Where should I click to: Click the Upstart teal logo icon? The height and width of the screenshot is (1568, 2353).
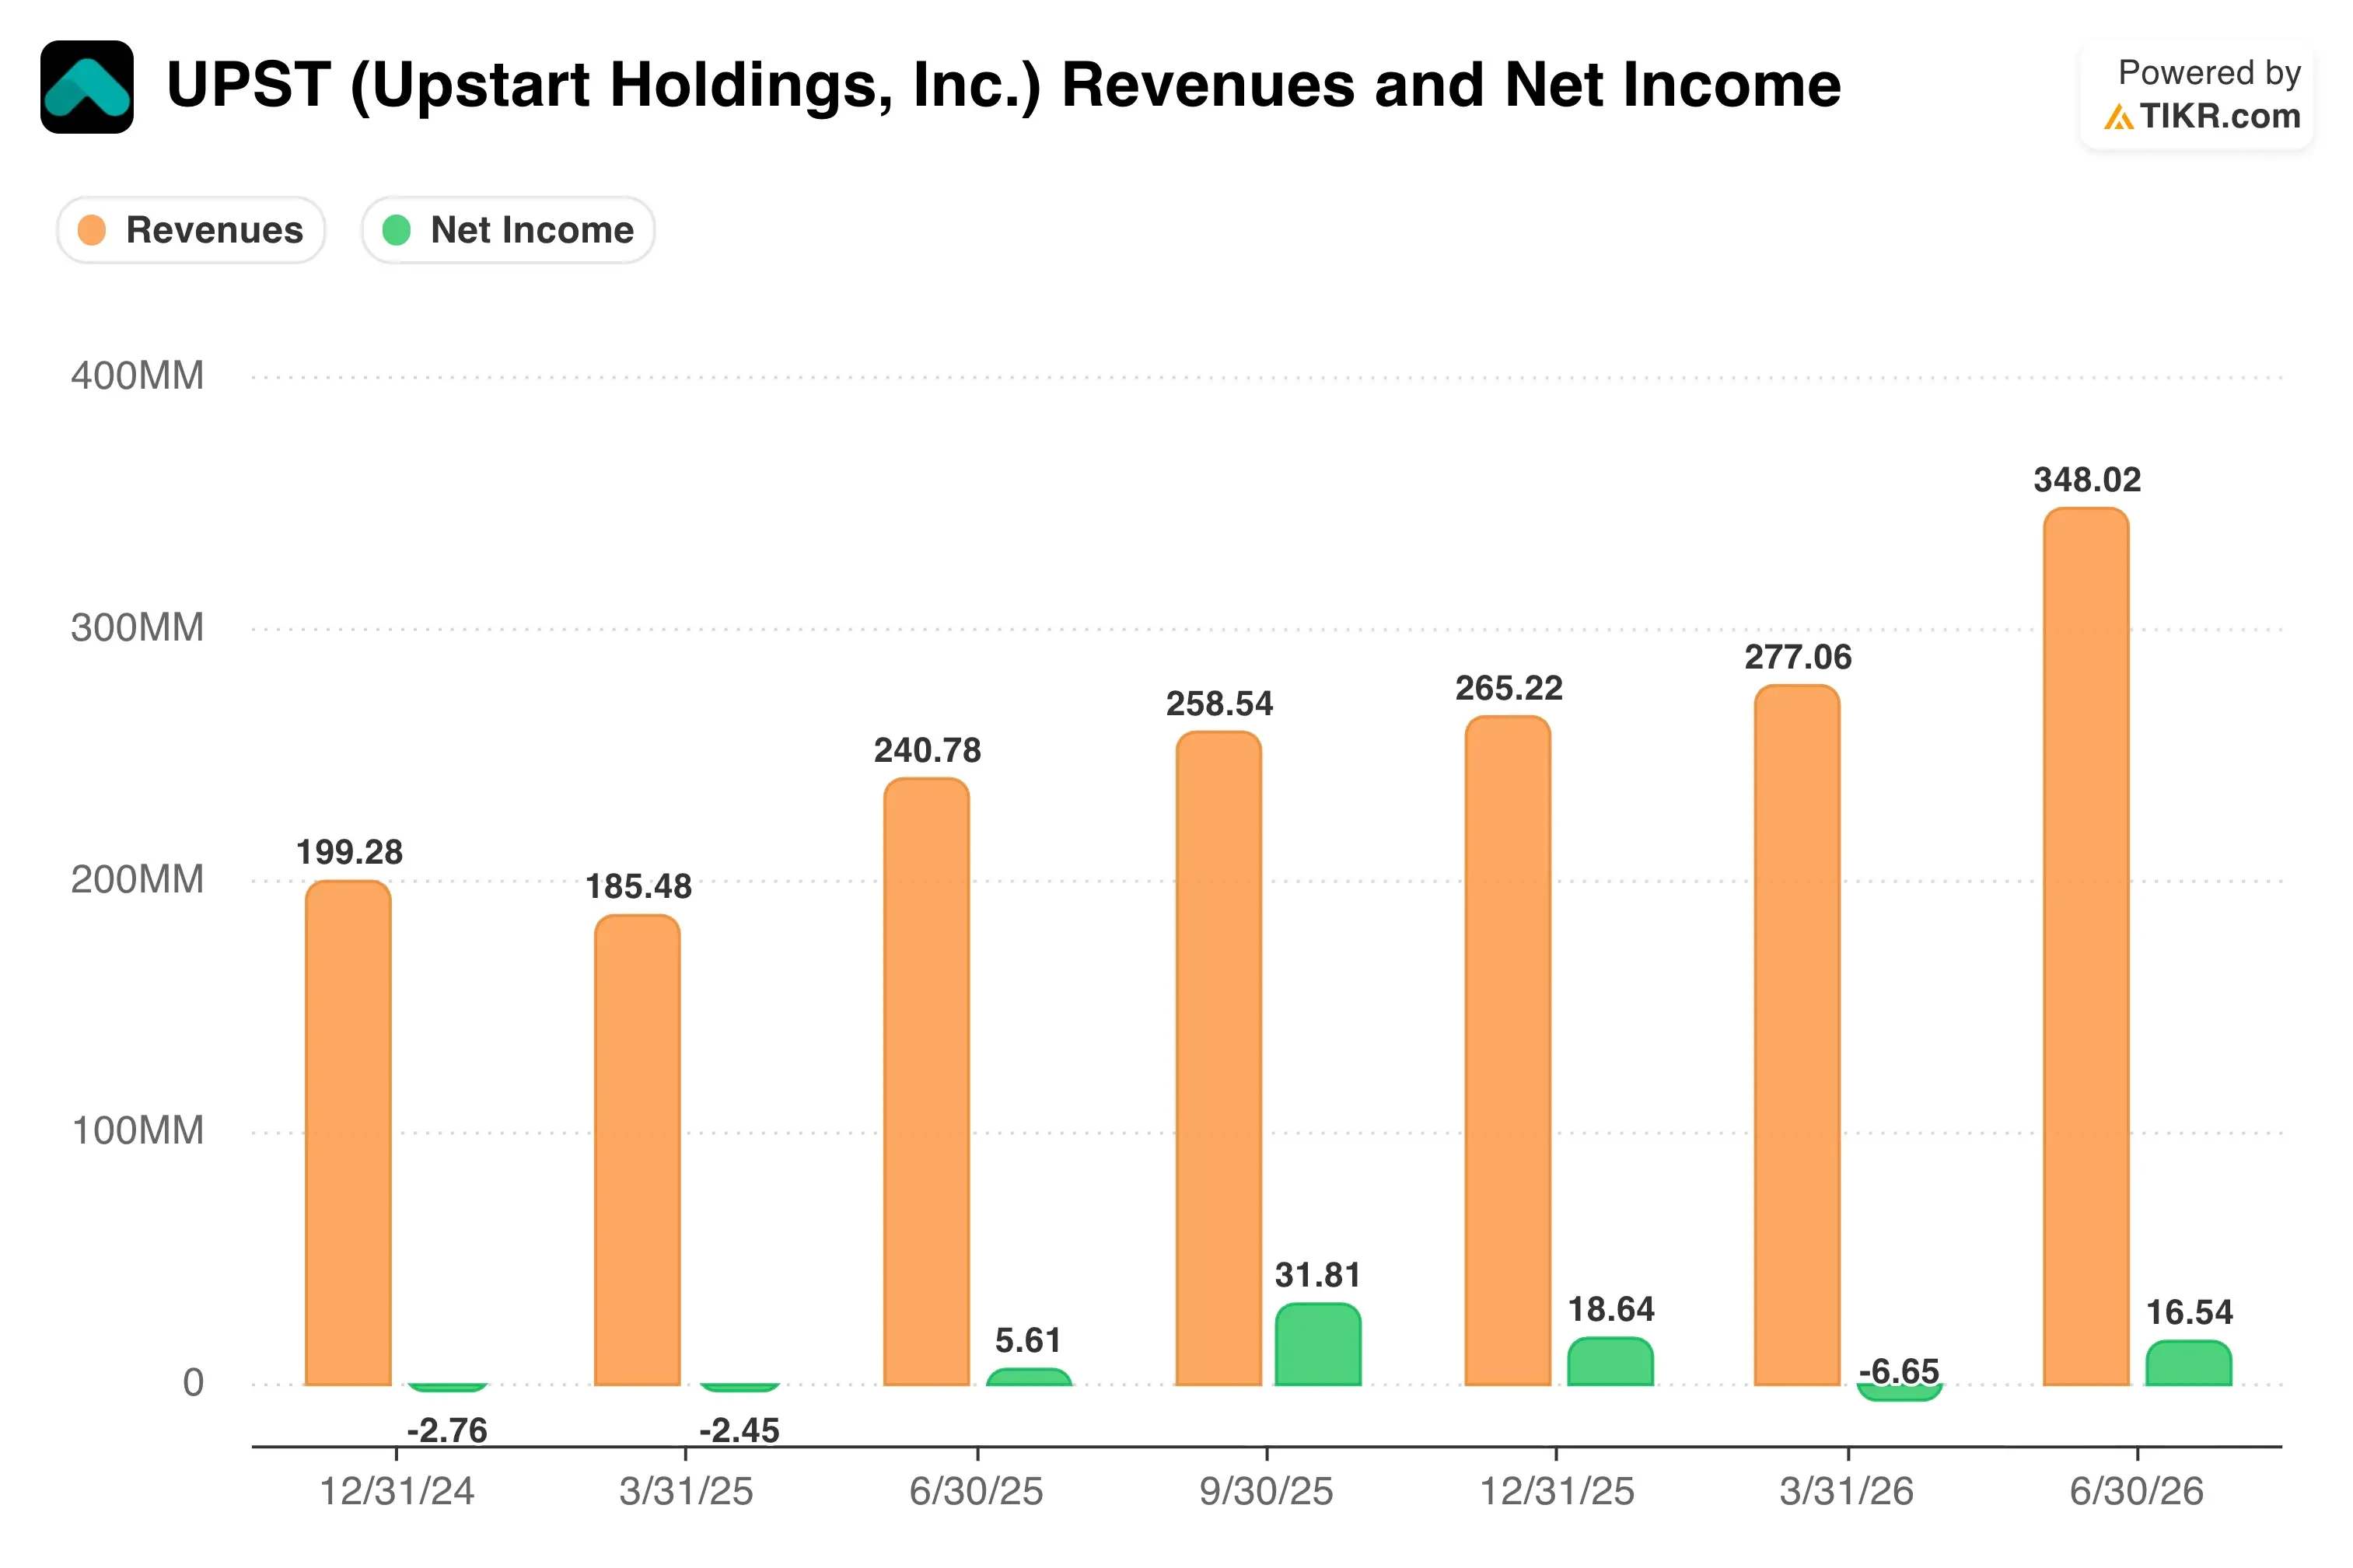click(87, 87)
